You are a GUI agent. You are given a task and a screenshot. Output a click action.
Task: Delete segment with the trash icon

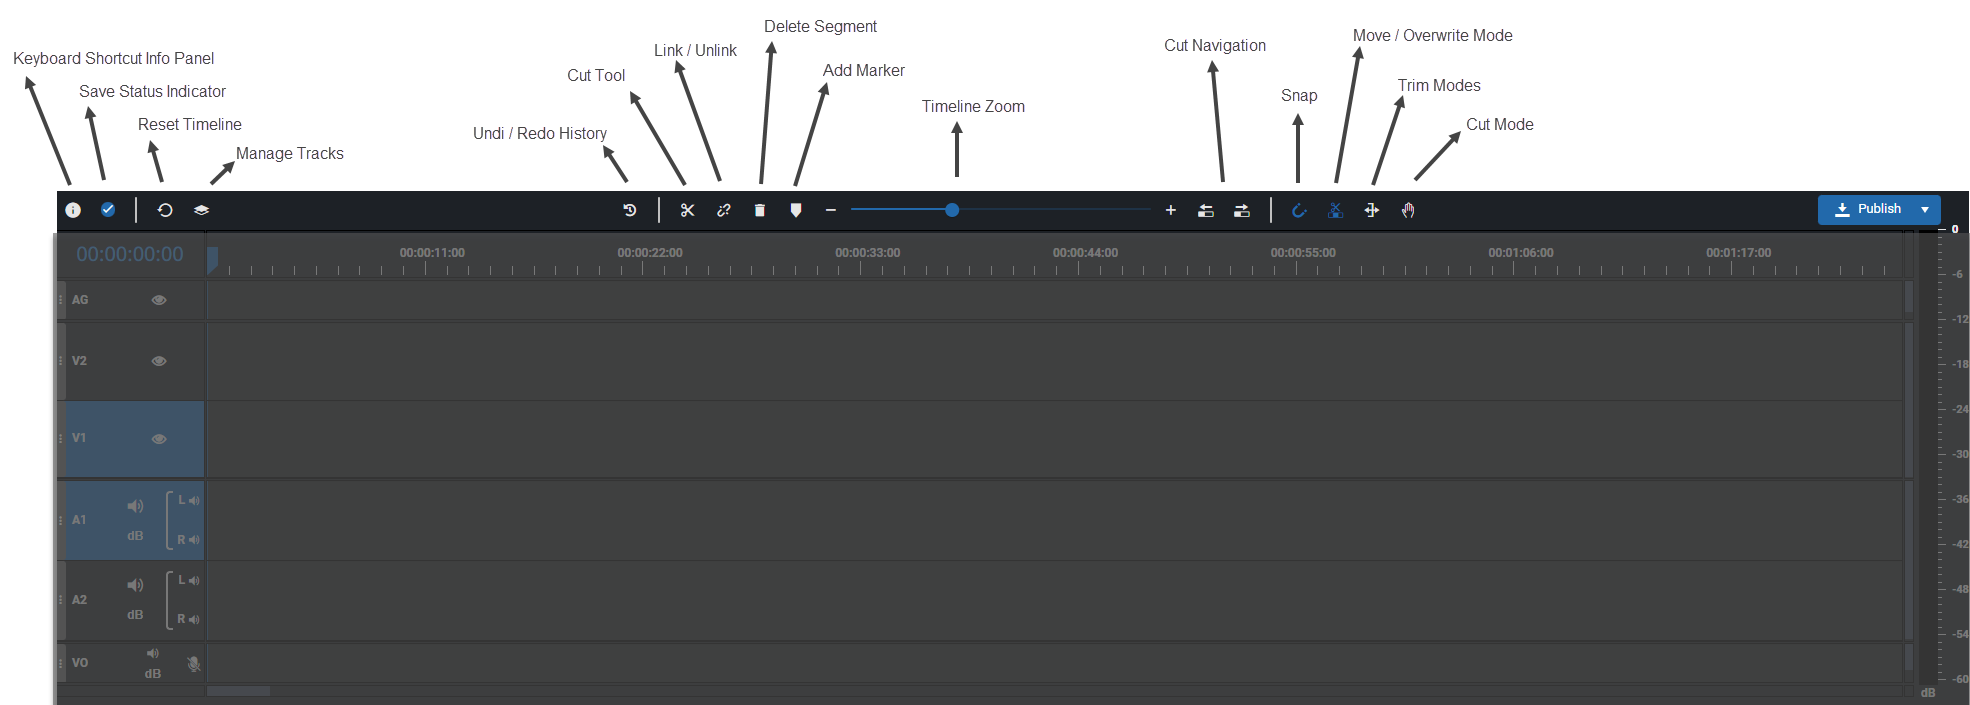(760, 210)
